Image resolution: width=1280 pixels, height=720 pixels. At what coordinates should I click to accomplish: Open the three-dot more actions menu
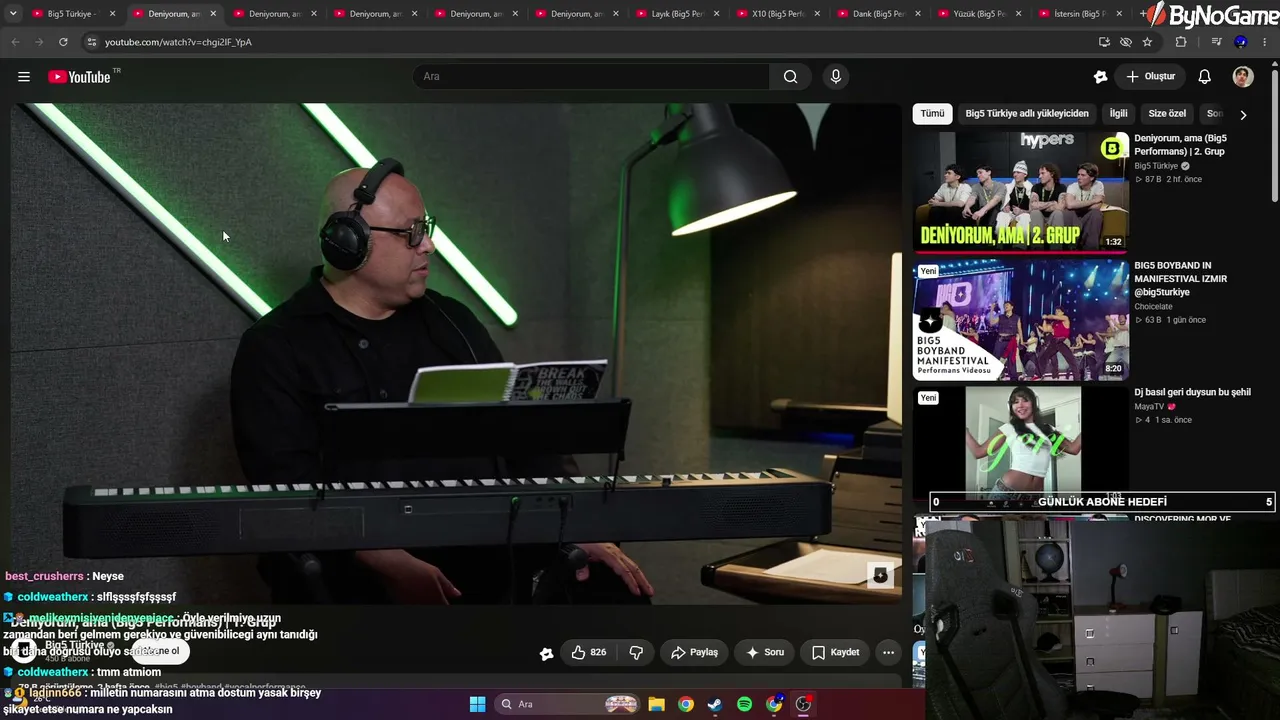[888, 652]
